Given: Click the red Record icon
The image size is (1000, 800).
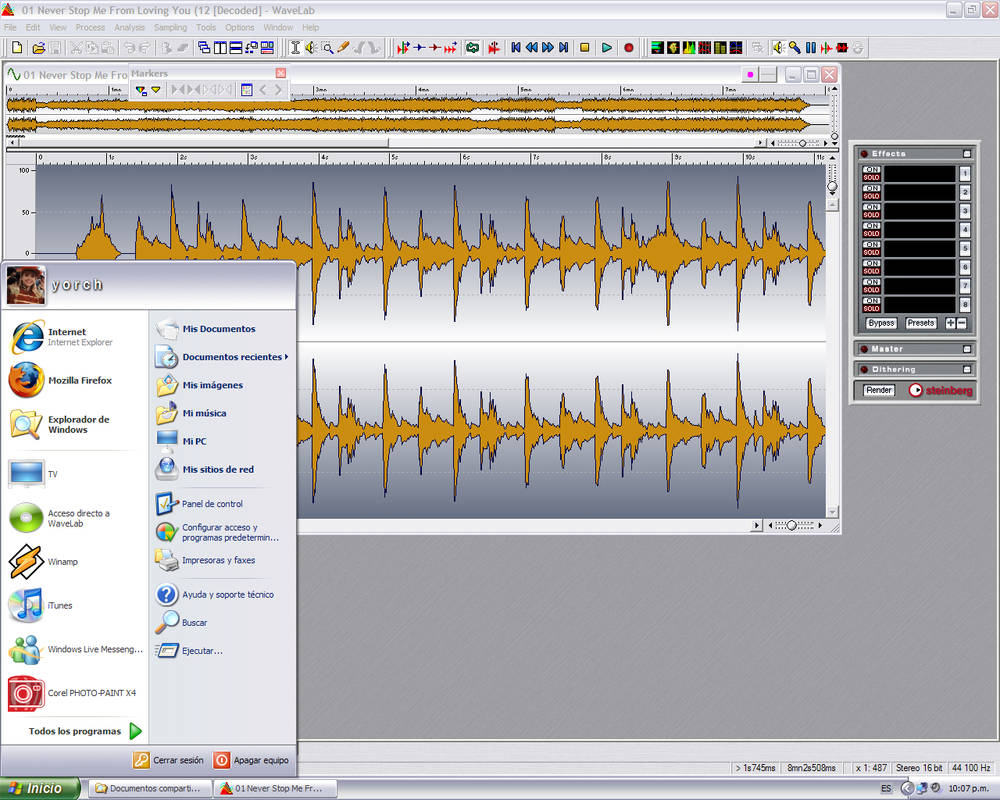Looking at the screenshot, I should pos(629,47).
